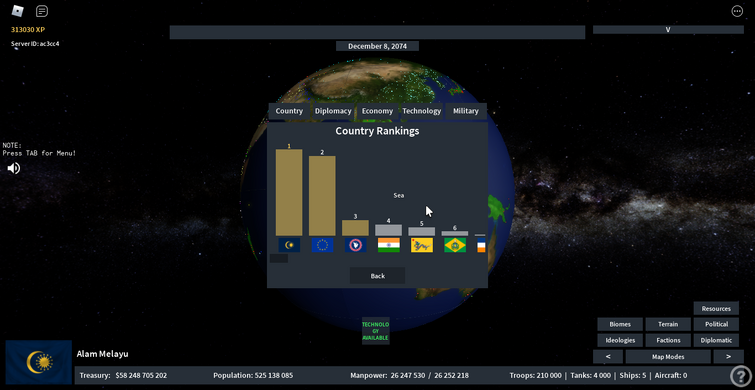Viewport: 755px width, 390px height.
Task: Click the Alam Melayu flag thumbnail
Action: (x=39, y=362)
